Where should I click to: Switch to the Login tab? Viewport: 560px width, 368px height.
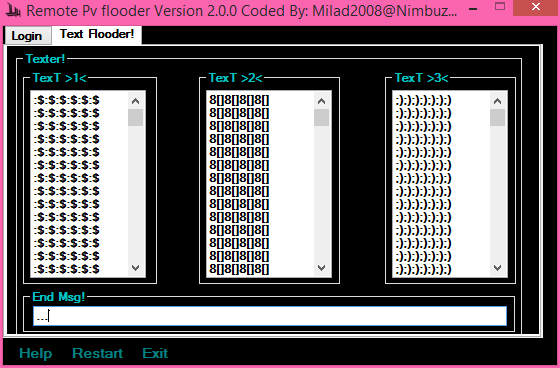click(x=28, y=36)
